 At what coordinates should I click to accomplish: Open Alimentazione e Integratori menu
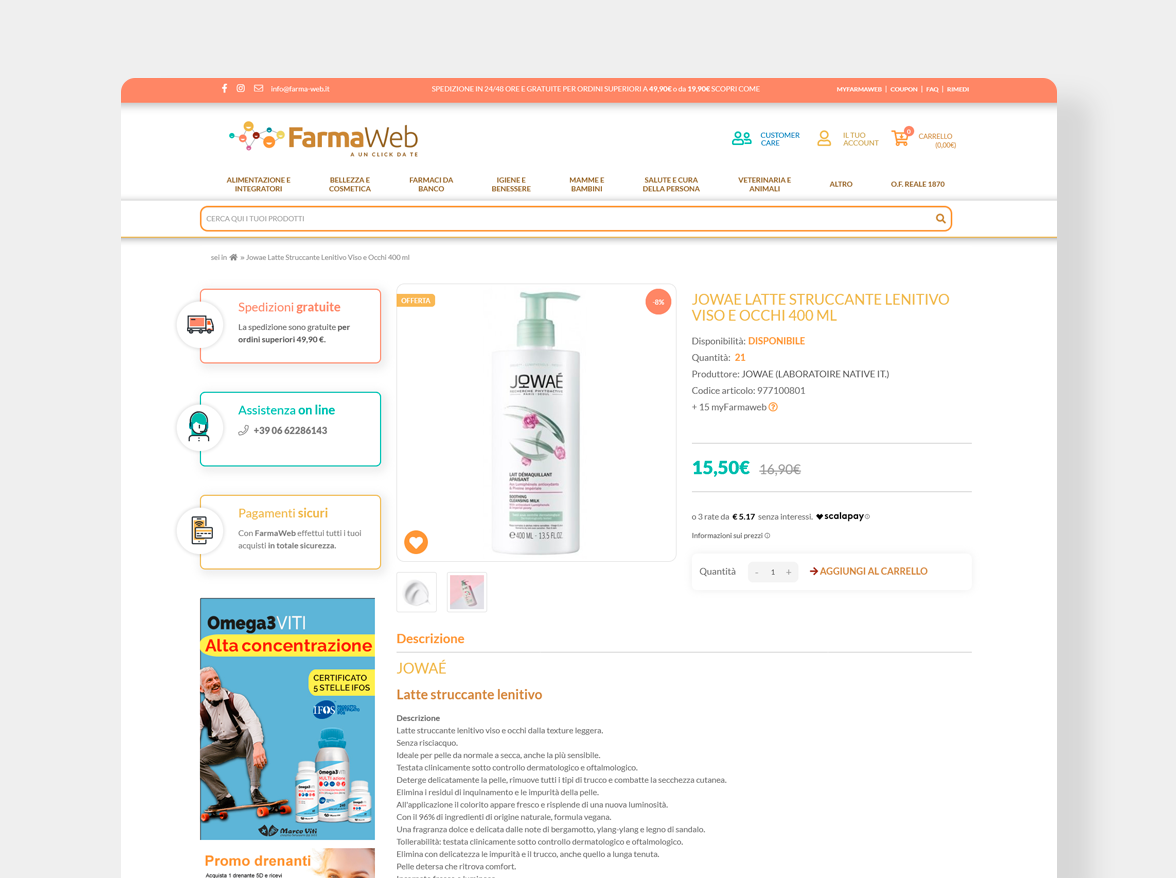coord(258,184)
